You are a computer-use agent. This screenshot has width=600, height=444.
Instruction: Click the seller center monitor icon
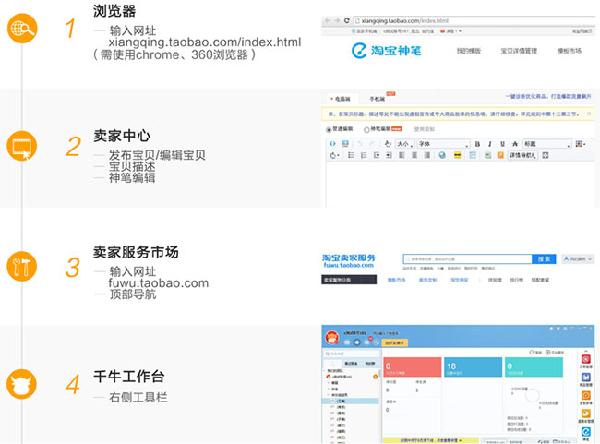point(22,146)
